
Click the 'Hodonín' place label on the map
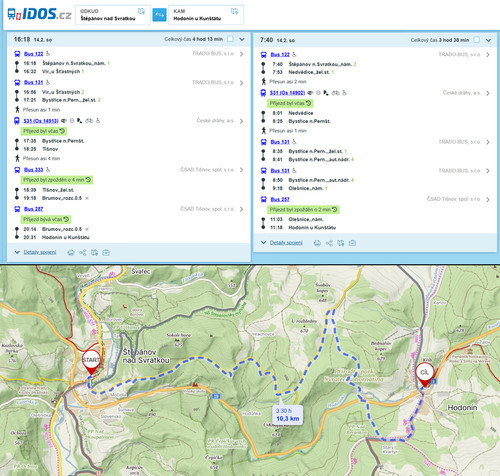click(x=462, y=408)
